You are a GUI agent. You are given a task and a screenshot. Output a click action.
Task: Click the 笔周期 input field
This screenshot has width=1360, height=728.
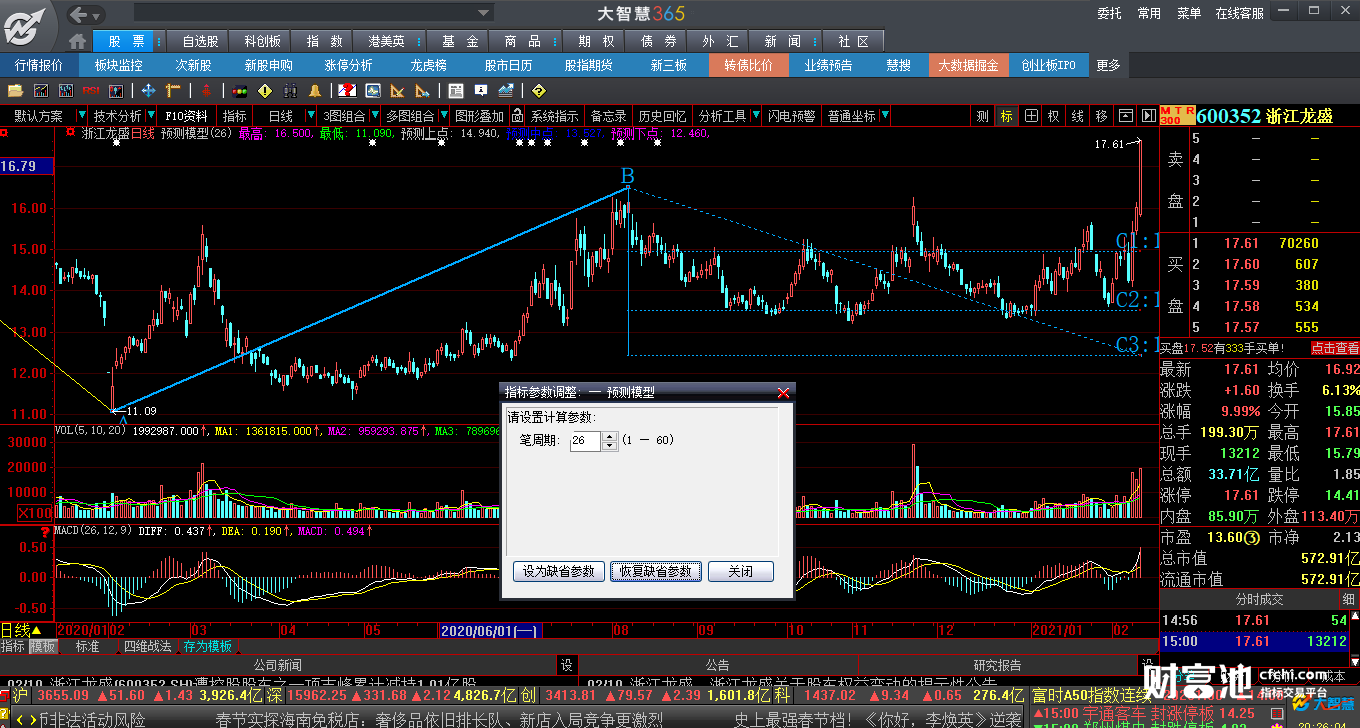coord(584,440)
